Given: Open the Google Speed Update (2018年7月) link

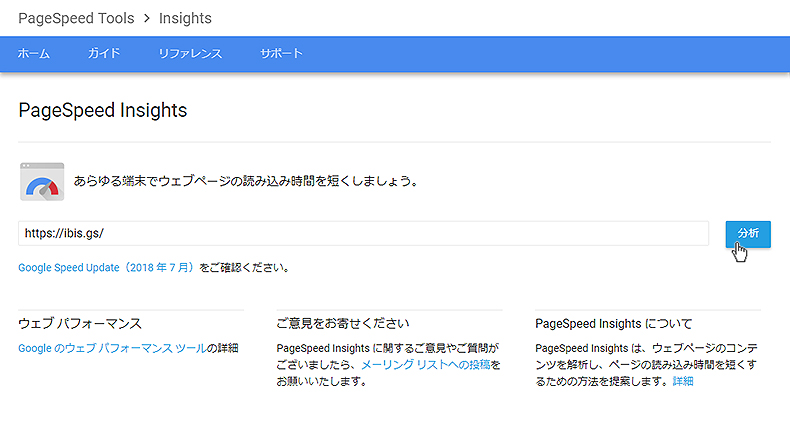Looking at the screenshot, I should click(x=106, y=267).
